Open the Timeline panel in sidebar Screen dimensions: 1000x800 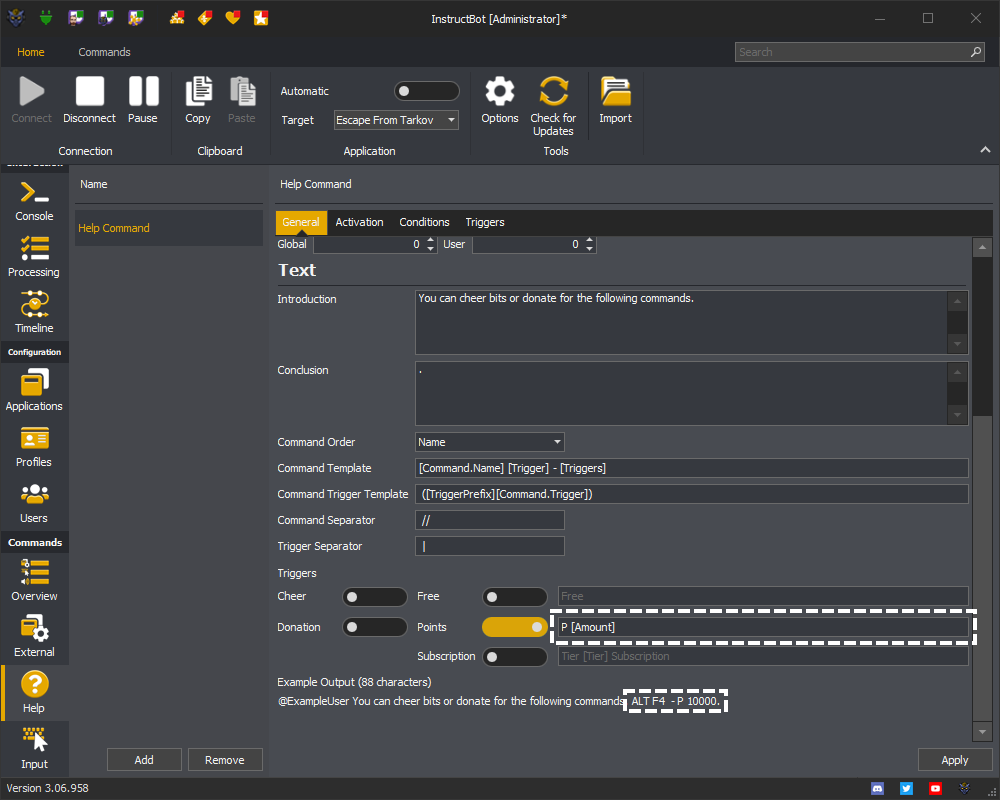34,313
